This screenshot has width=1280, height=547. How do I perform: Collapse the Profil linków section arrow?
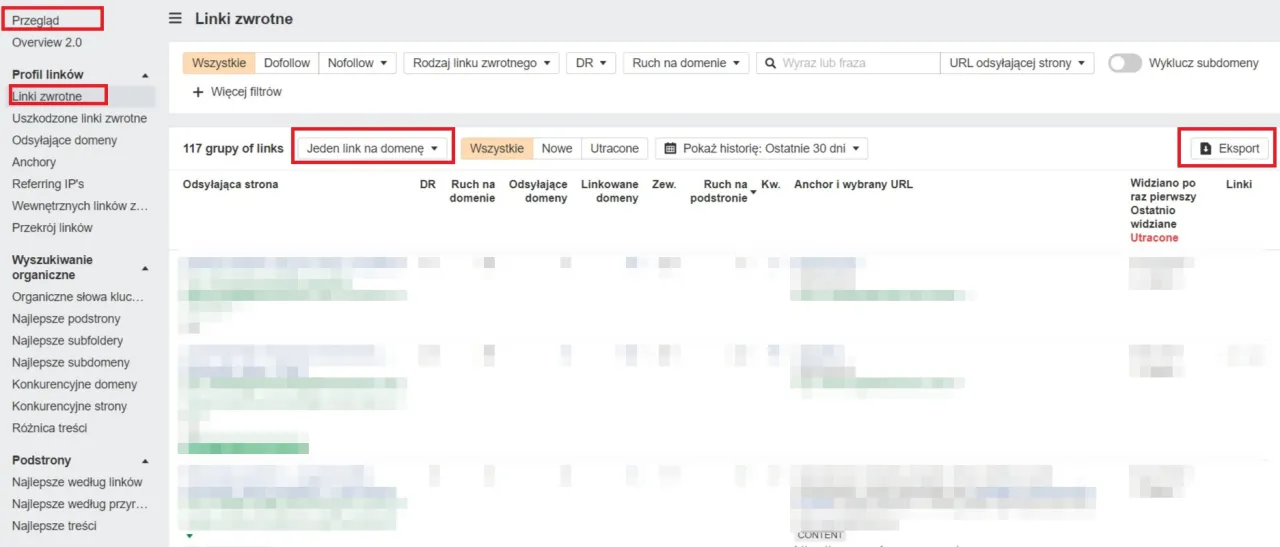[144, 75]
